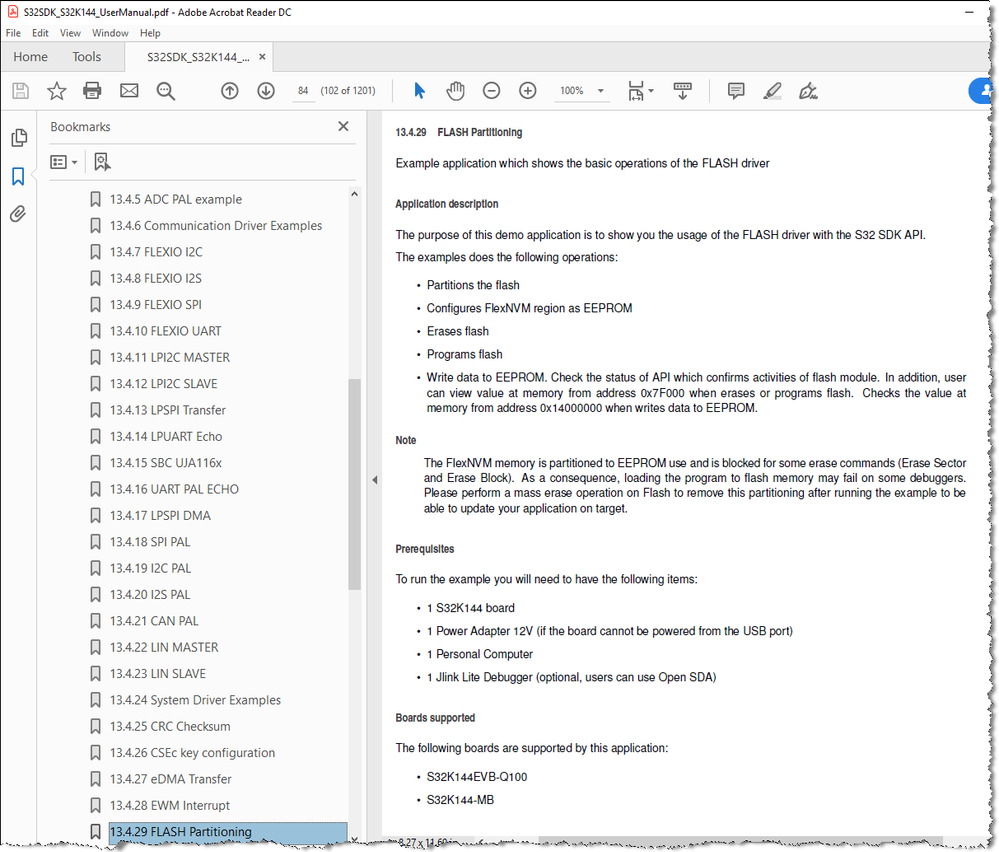Image resolution: width=999 pixels, height=852 pixels.
Task: Open bookmark 13.4.25 CRC Checksum
Action: point(170,726)
